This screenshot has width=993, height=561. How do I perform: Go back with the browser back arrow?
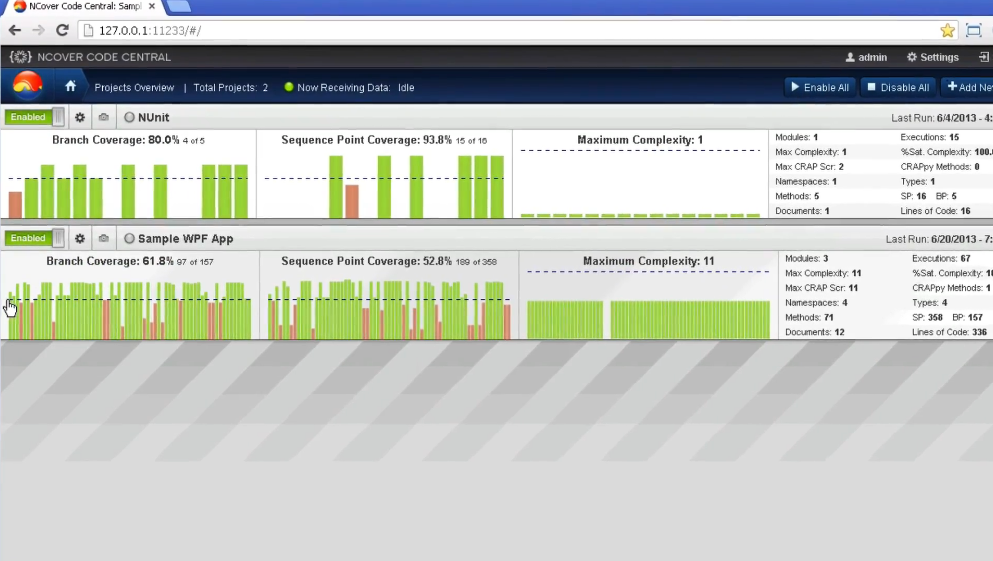click(x=15, y=30)
